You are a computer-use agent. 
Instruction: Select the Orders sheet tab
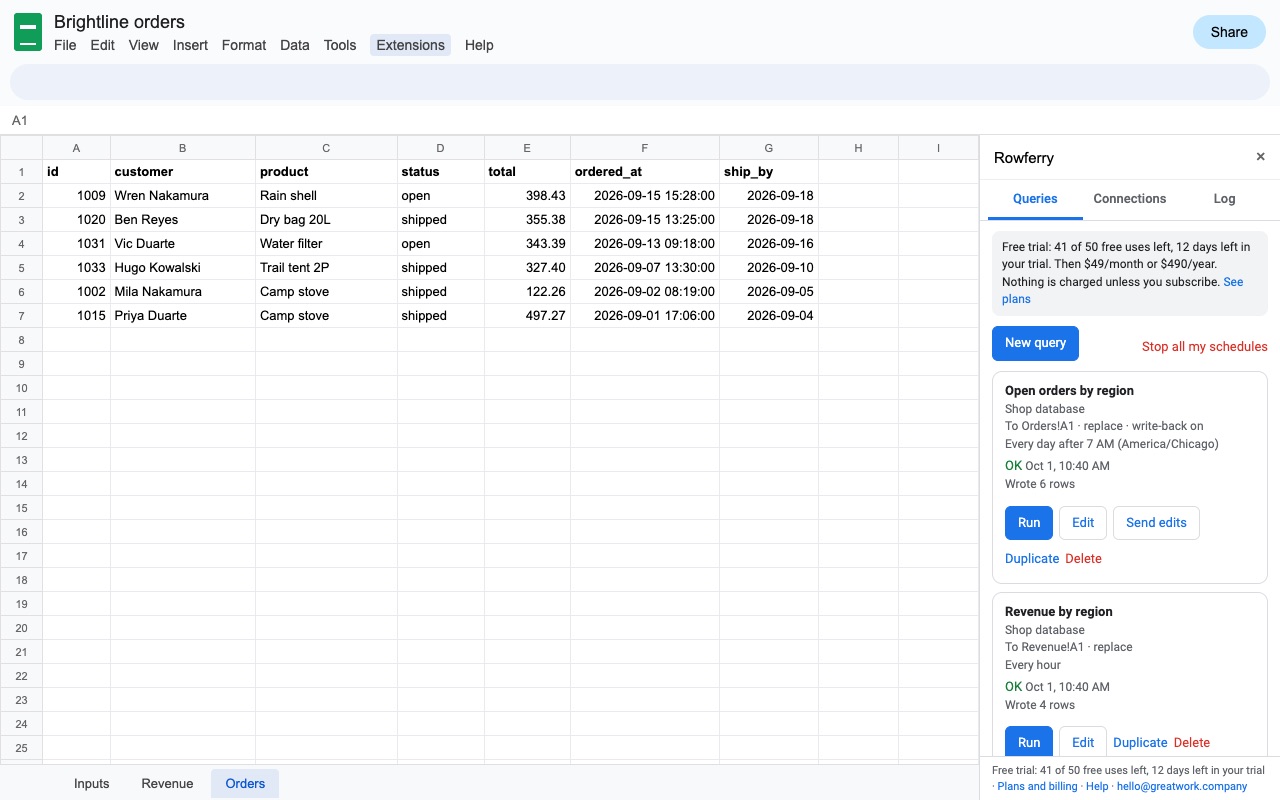tap(245, 784)
